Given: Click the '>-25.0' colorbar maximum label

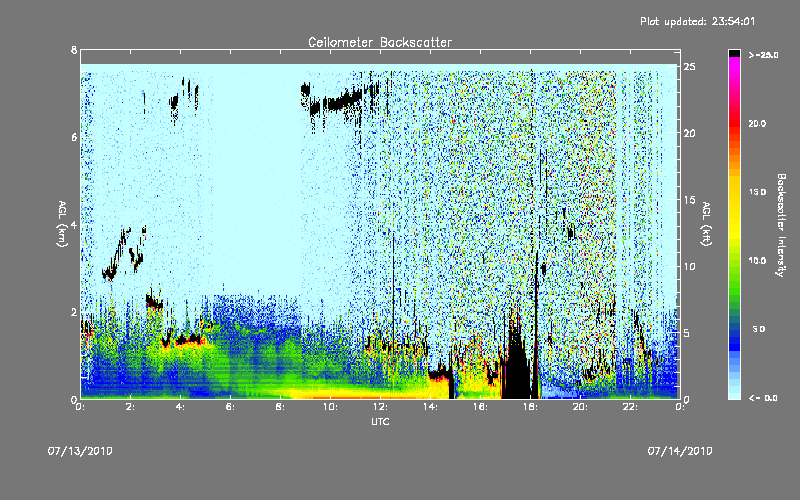Looking at the screenshot, I should tap(763, 55).
